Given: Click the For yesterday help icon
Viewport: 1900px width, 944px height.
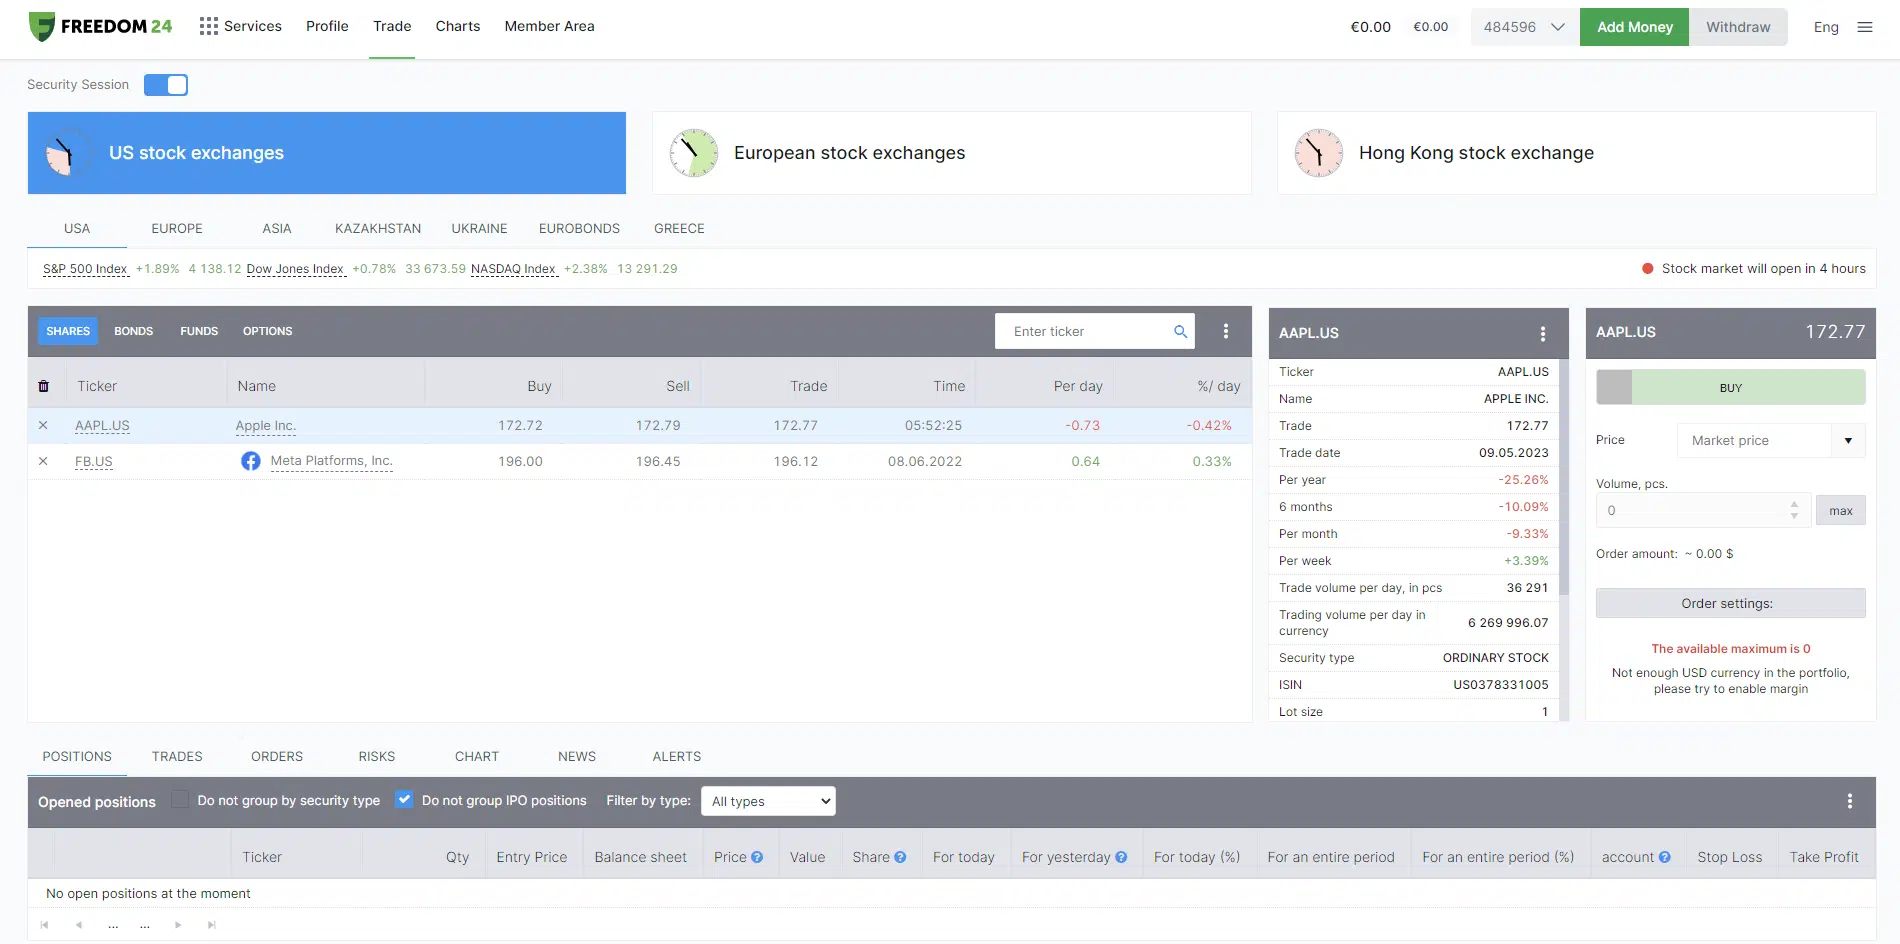Looking at the screenshot, I should pyautogui.click(x=1121, y=857).
